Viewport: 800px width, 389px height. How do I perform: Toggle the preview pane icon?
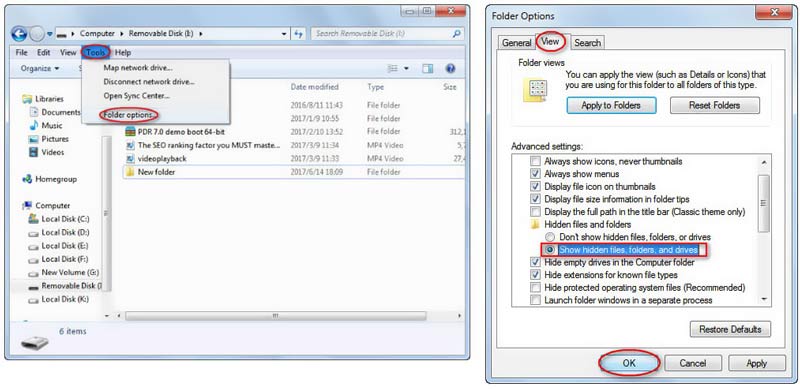point(428,68)
